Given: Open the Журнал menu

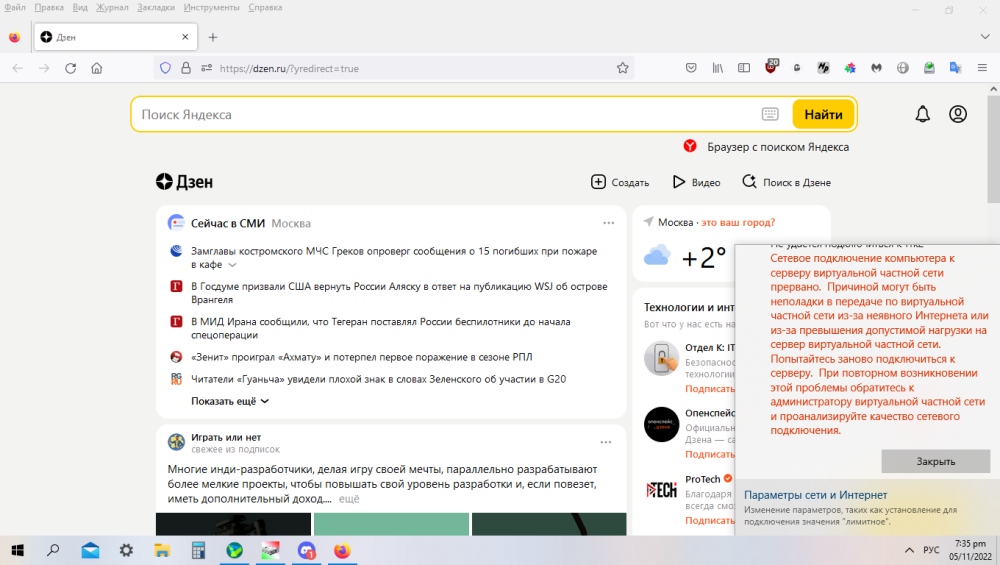Looking at the screenshot, I should (x=112, y=8).
